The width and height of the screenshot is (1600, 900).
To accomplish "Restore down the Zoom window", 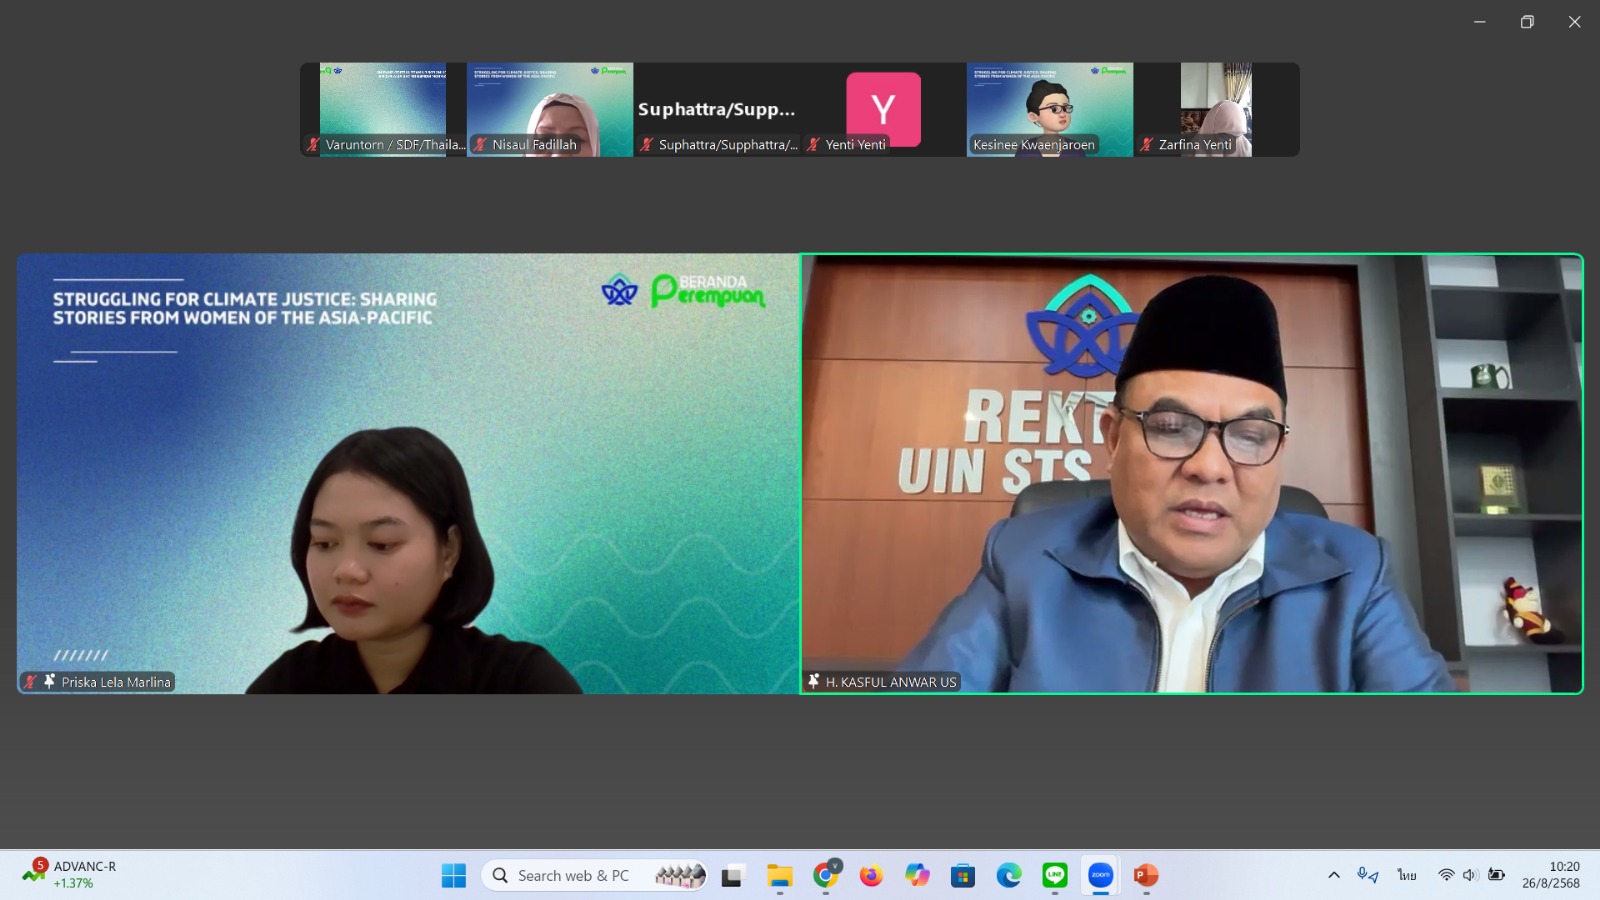I will (x=1527, y=22).
